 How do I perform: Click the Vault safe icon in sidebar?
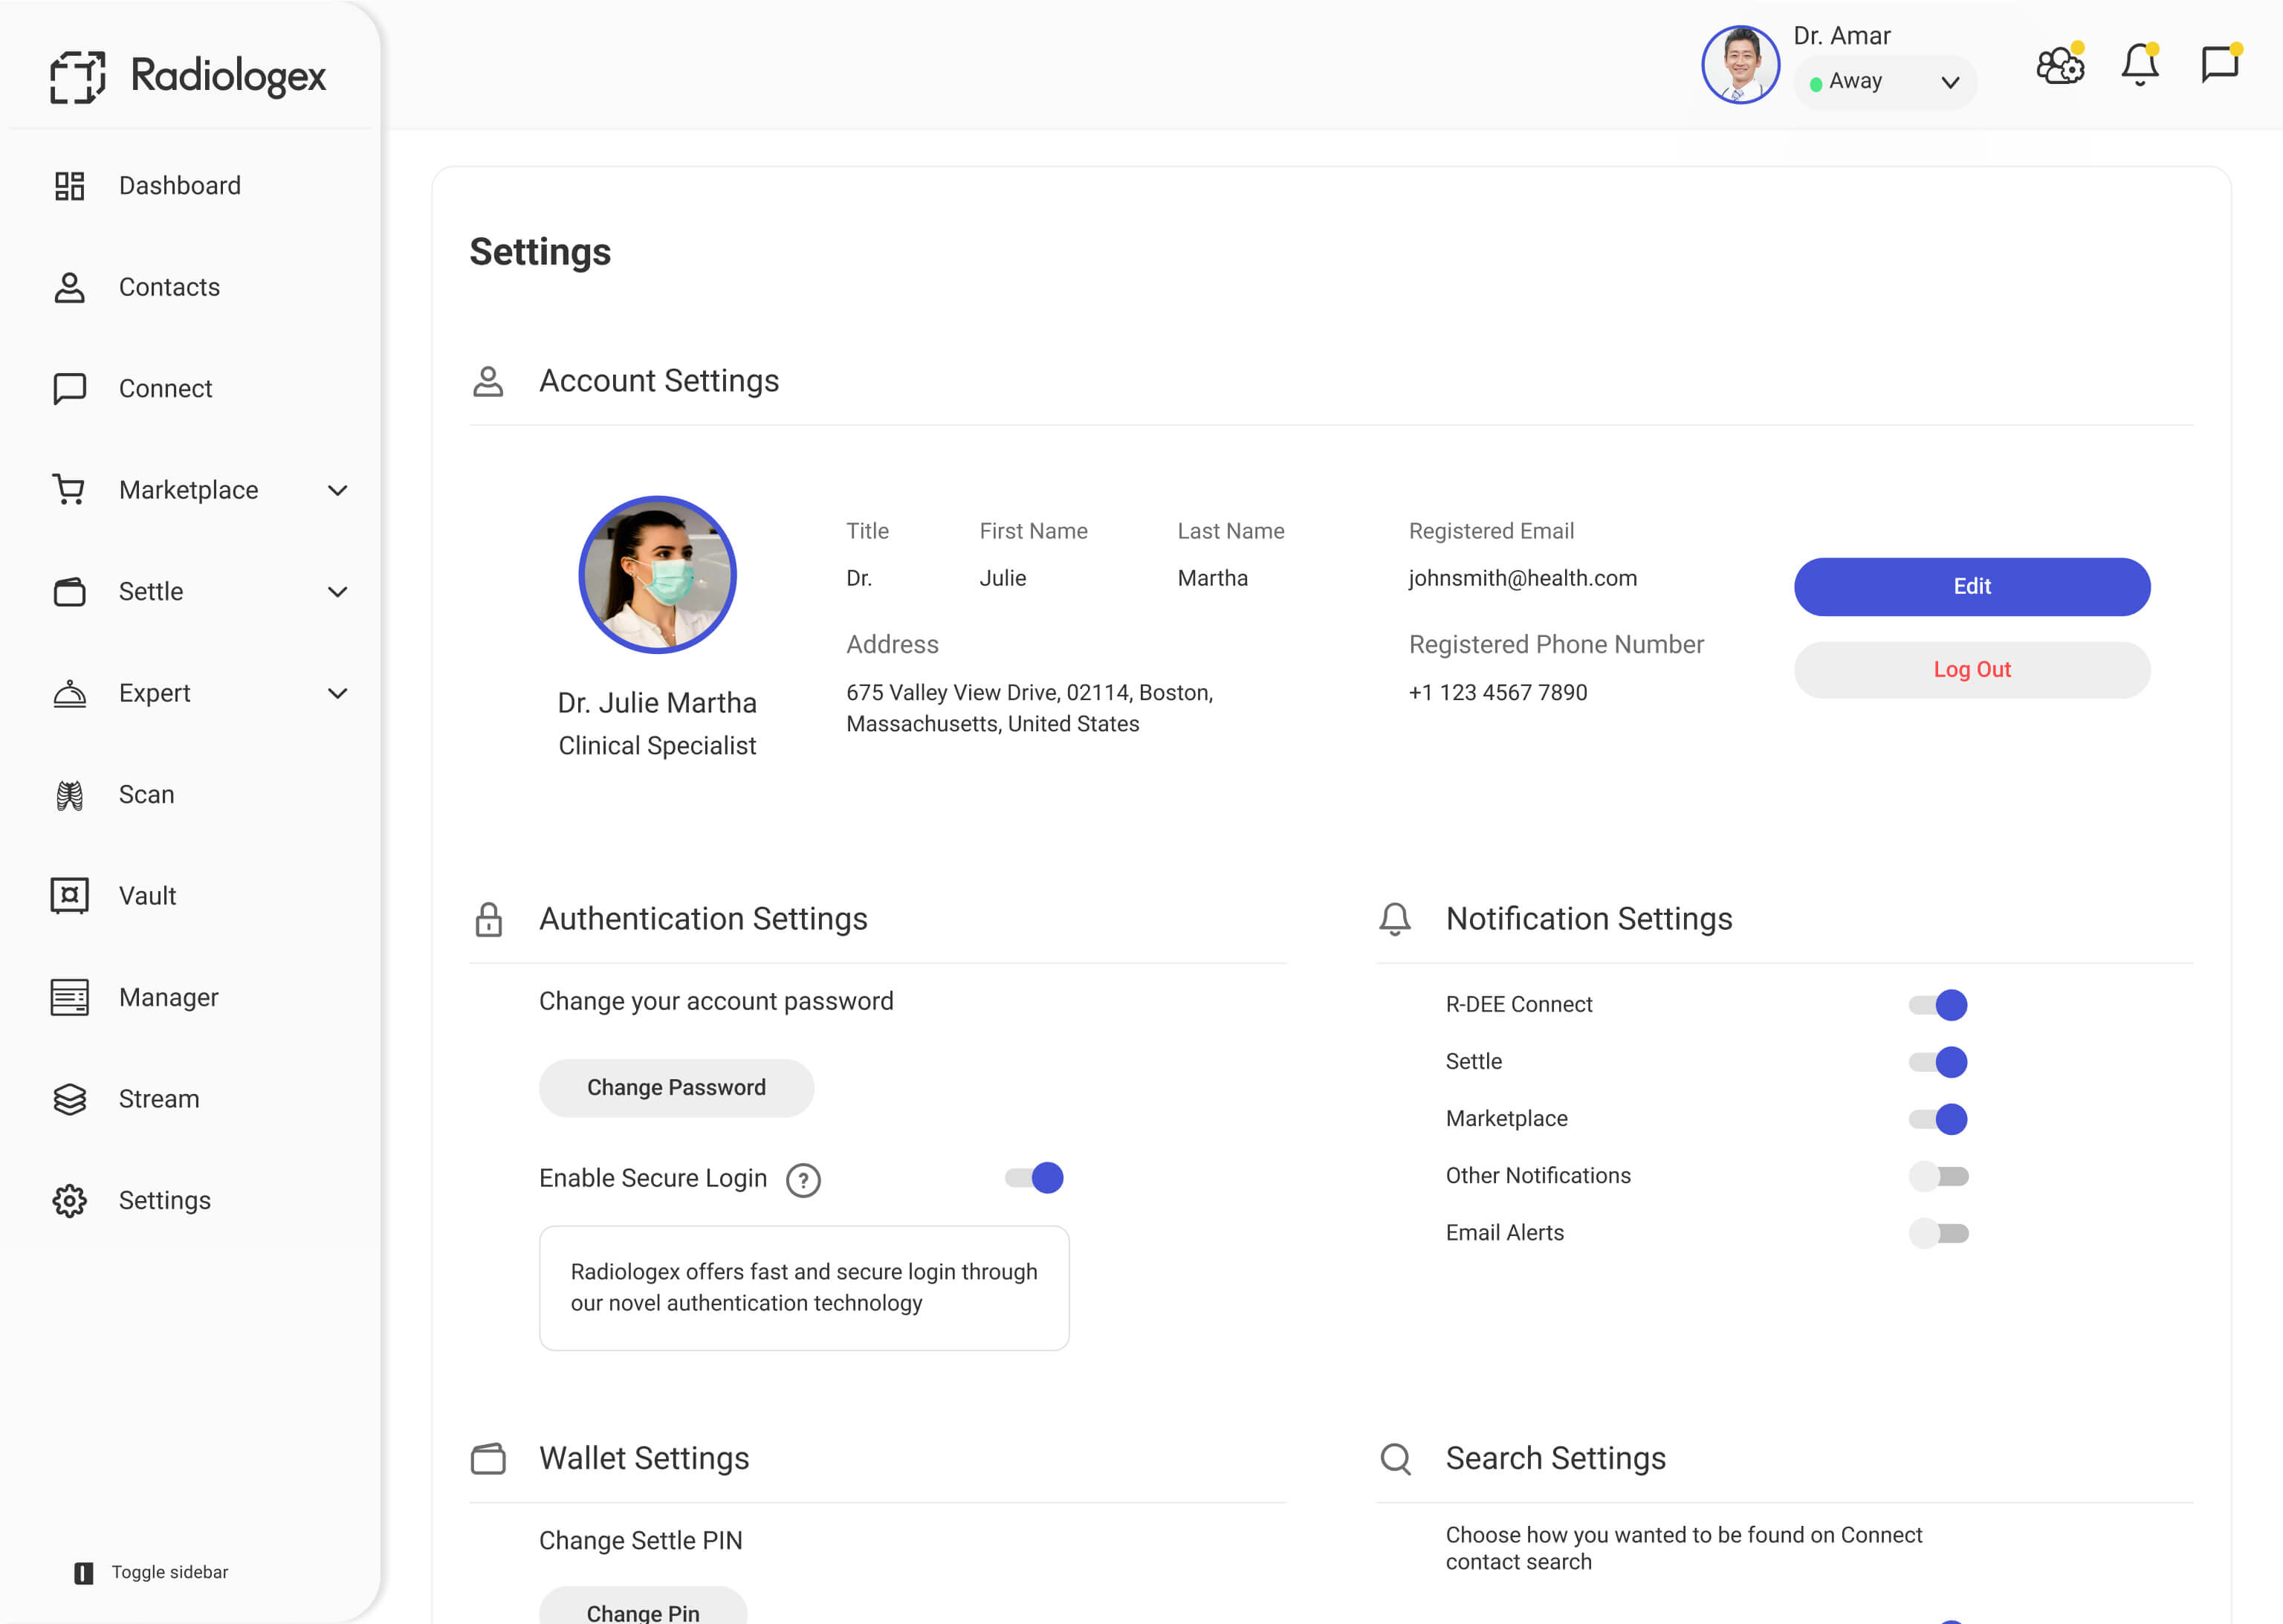(x=70, y=896)
